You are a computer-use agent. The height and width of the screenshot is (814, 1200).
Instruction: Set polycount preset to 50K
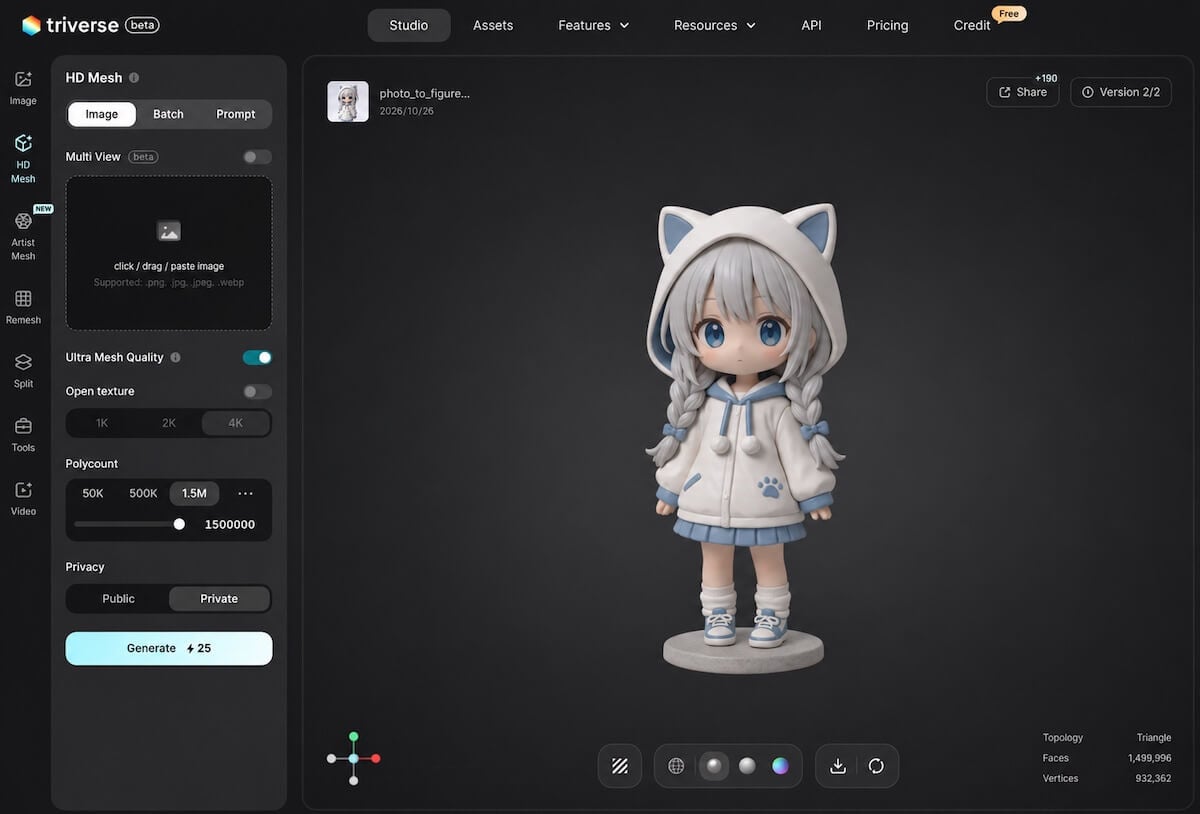pos(93,493)
